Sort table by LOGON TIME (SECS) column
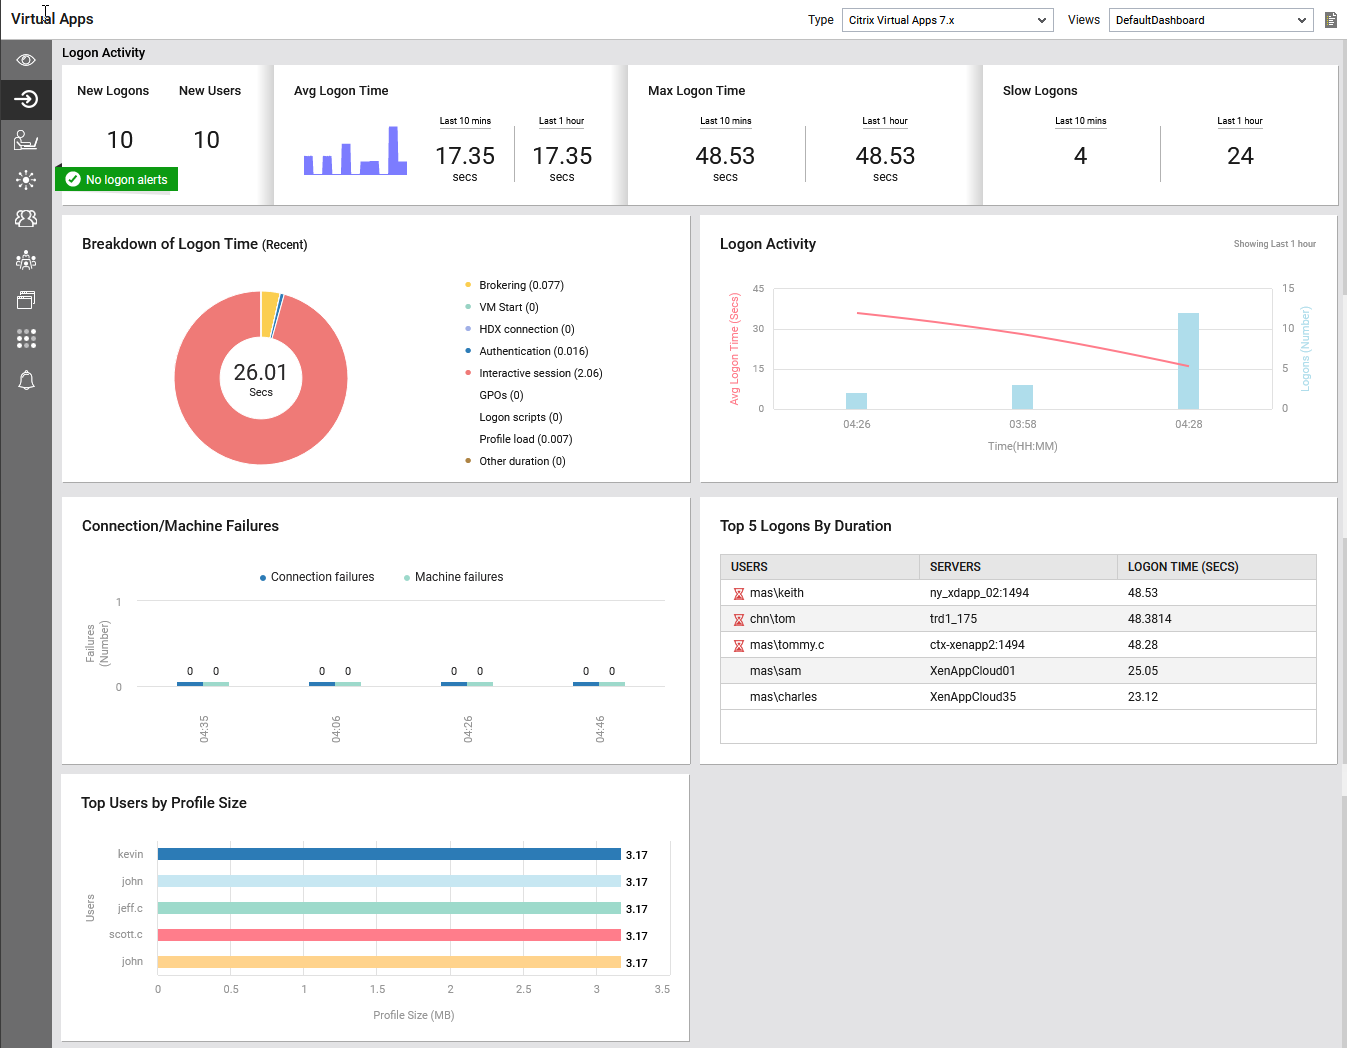This screenshot has width=1347, height=1048. tap(1183, 567)
